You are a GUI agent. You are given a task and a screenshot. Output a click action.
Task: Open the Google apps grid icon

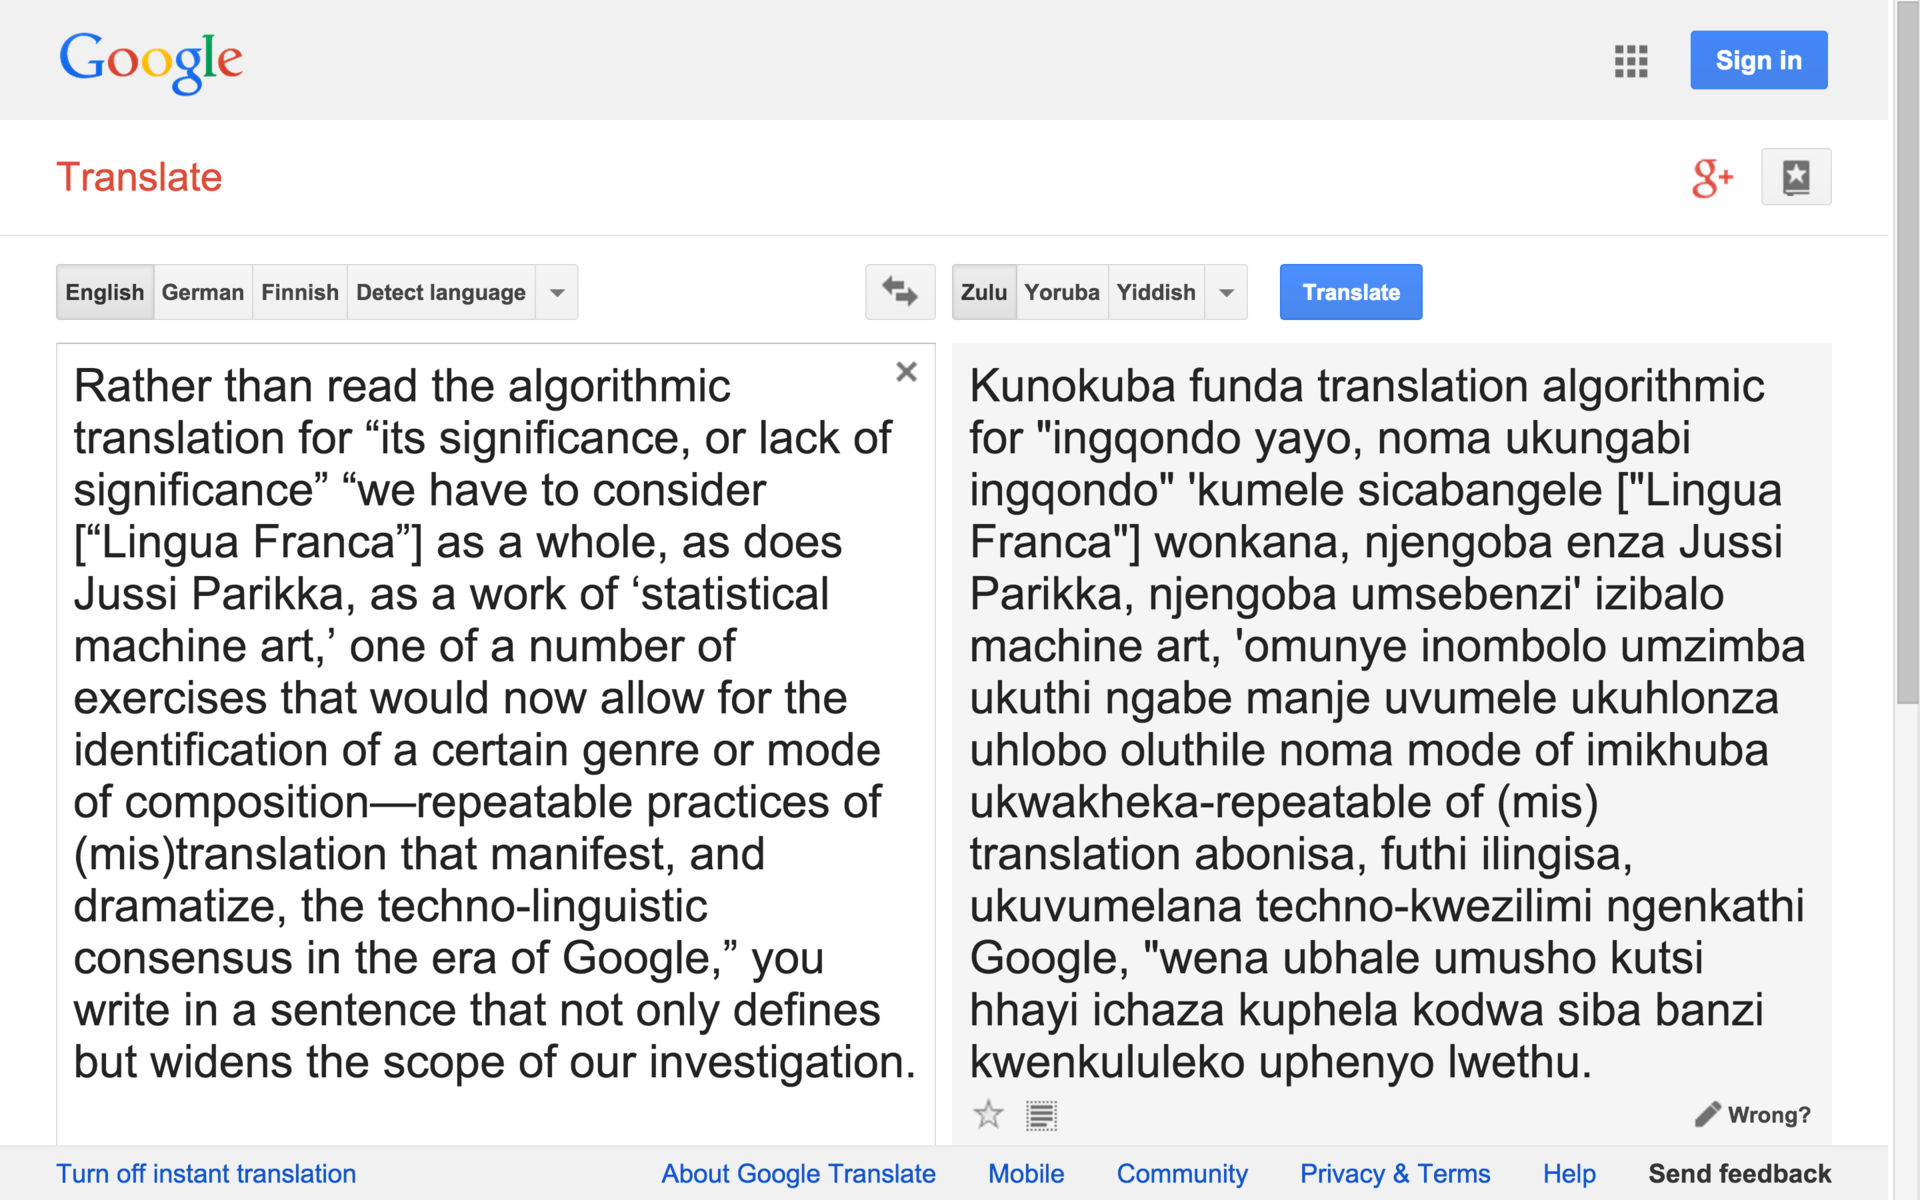coord(1630,61)
